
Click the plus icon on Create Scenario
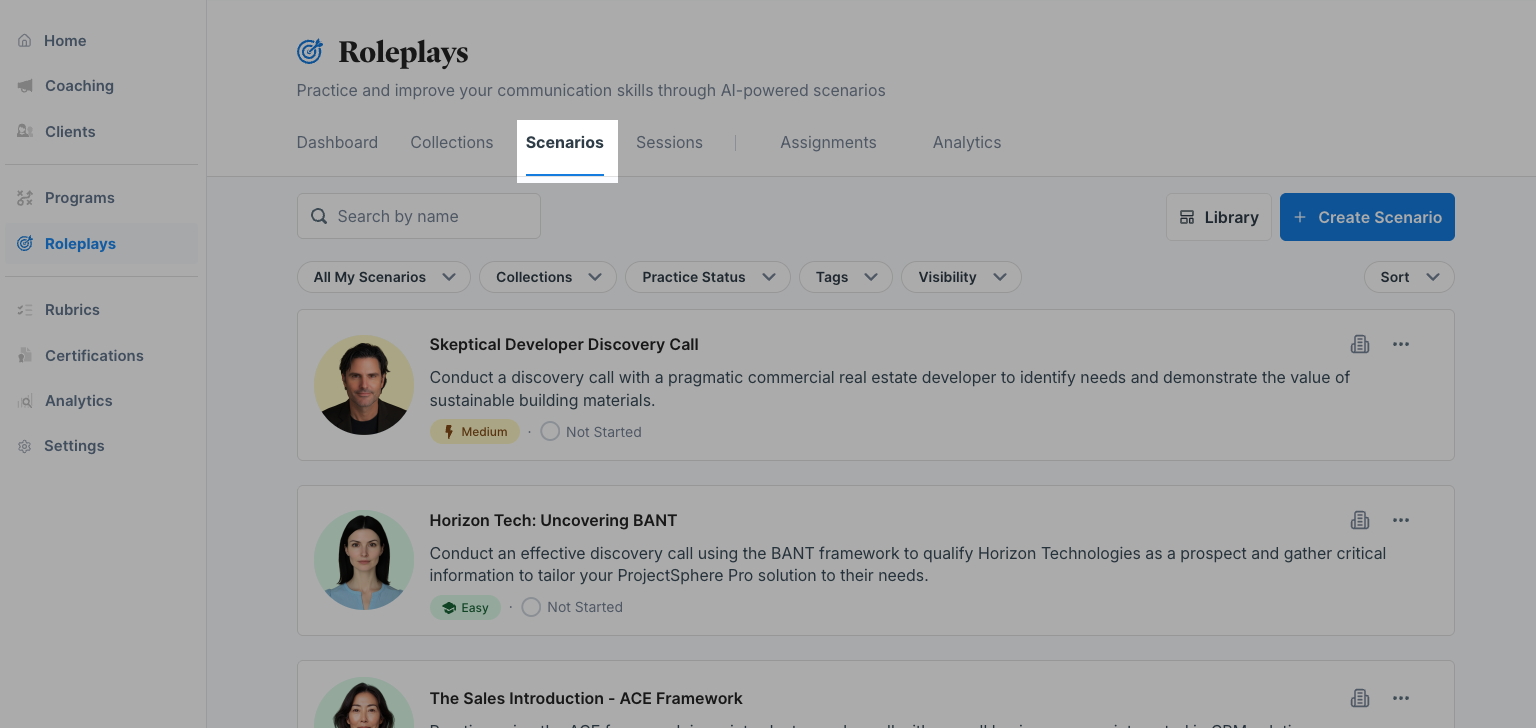pos(1300,217)
